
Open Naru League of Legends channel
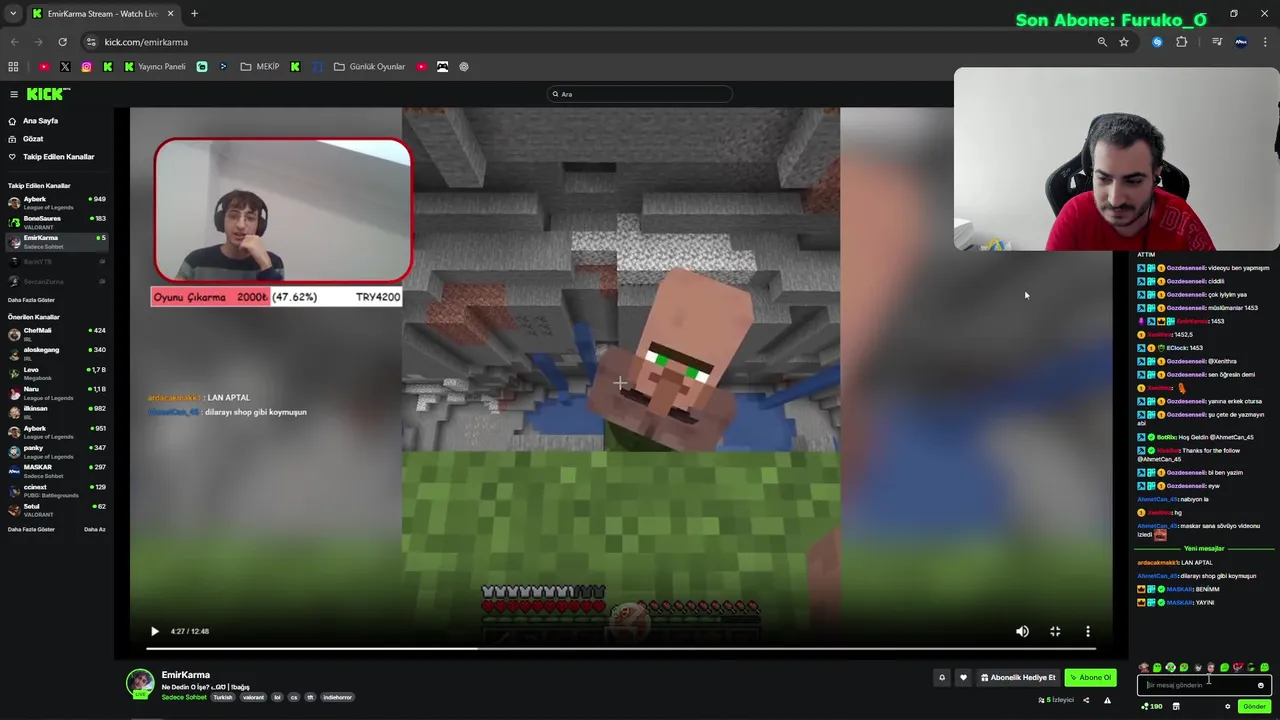pyautogui.click(x=56, y=392)
